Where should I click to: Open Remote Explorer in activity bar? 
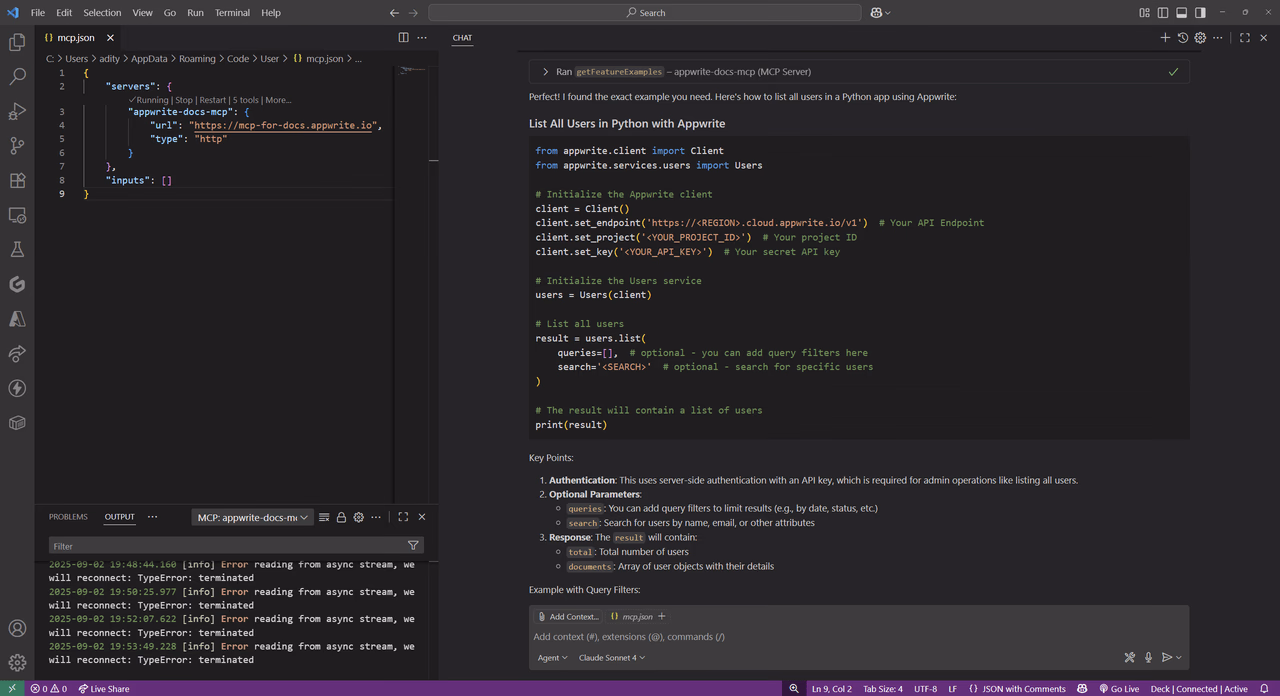pyautogui.click(x=17, y=215)
